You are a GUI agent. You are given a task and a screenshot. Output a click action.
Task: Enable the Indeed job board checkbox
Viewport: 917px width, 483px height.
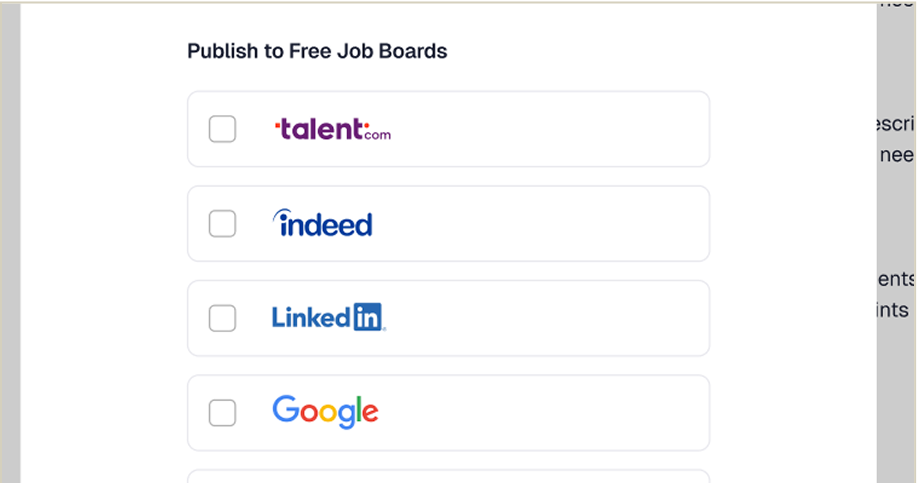(x=222, y=223)
